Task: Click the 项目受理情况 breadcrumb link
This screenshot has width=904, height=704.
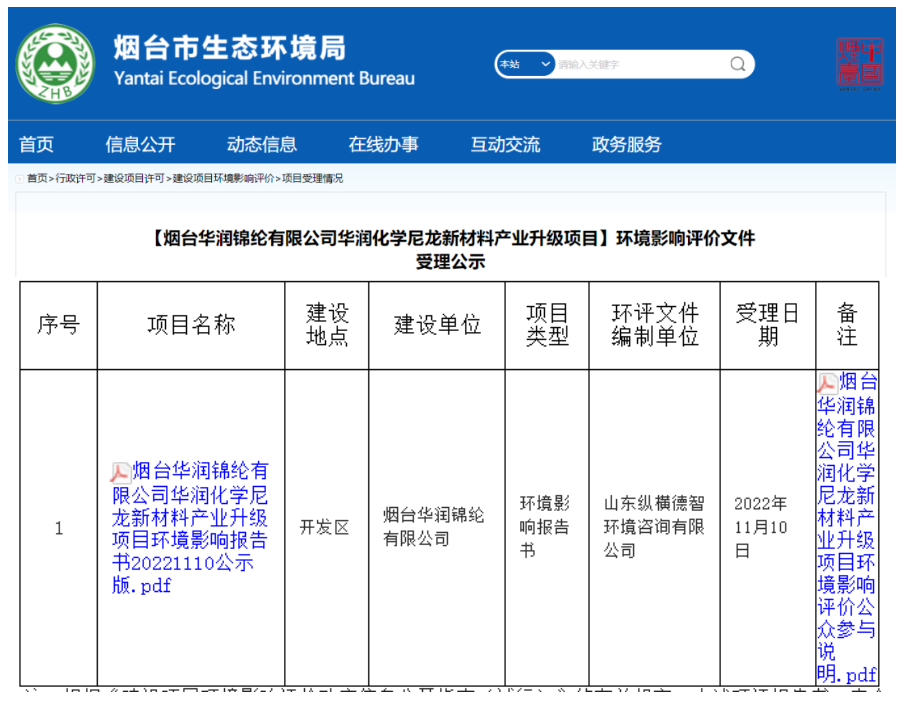Action: point(312,179)
